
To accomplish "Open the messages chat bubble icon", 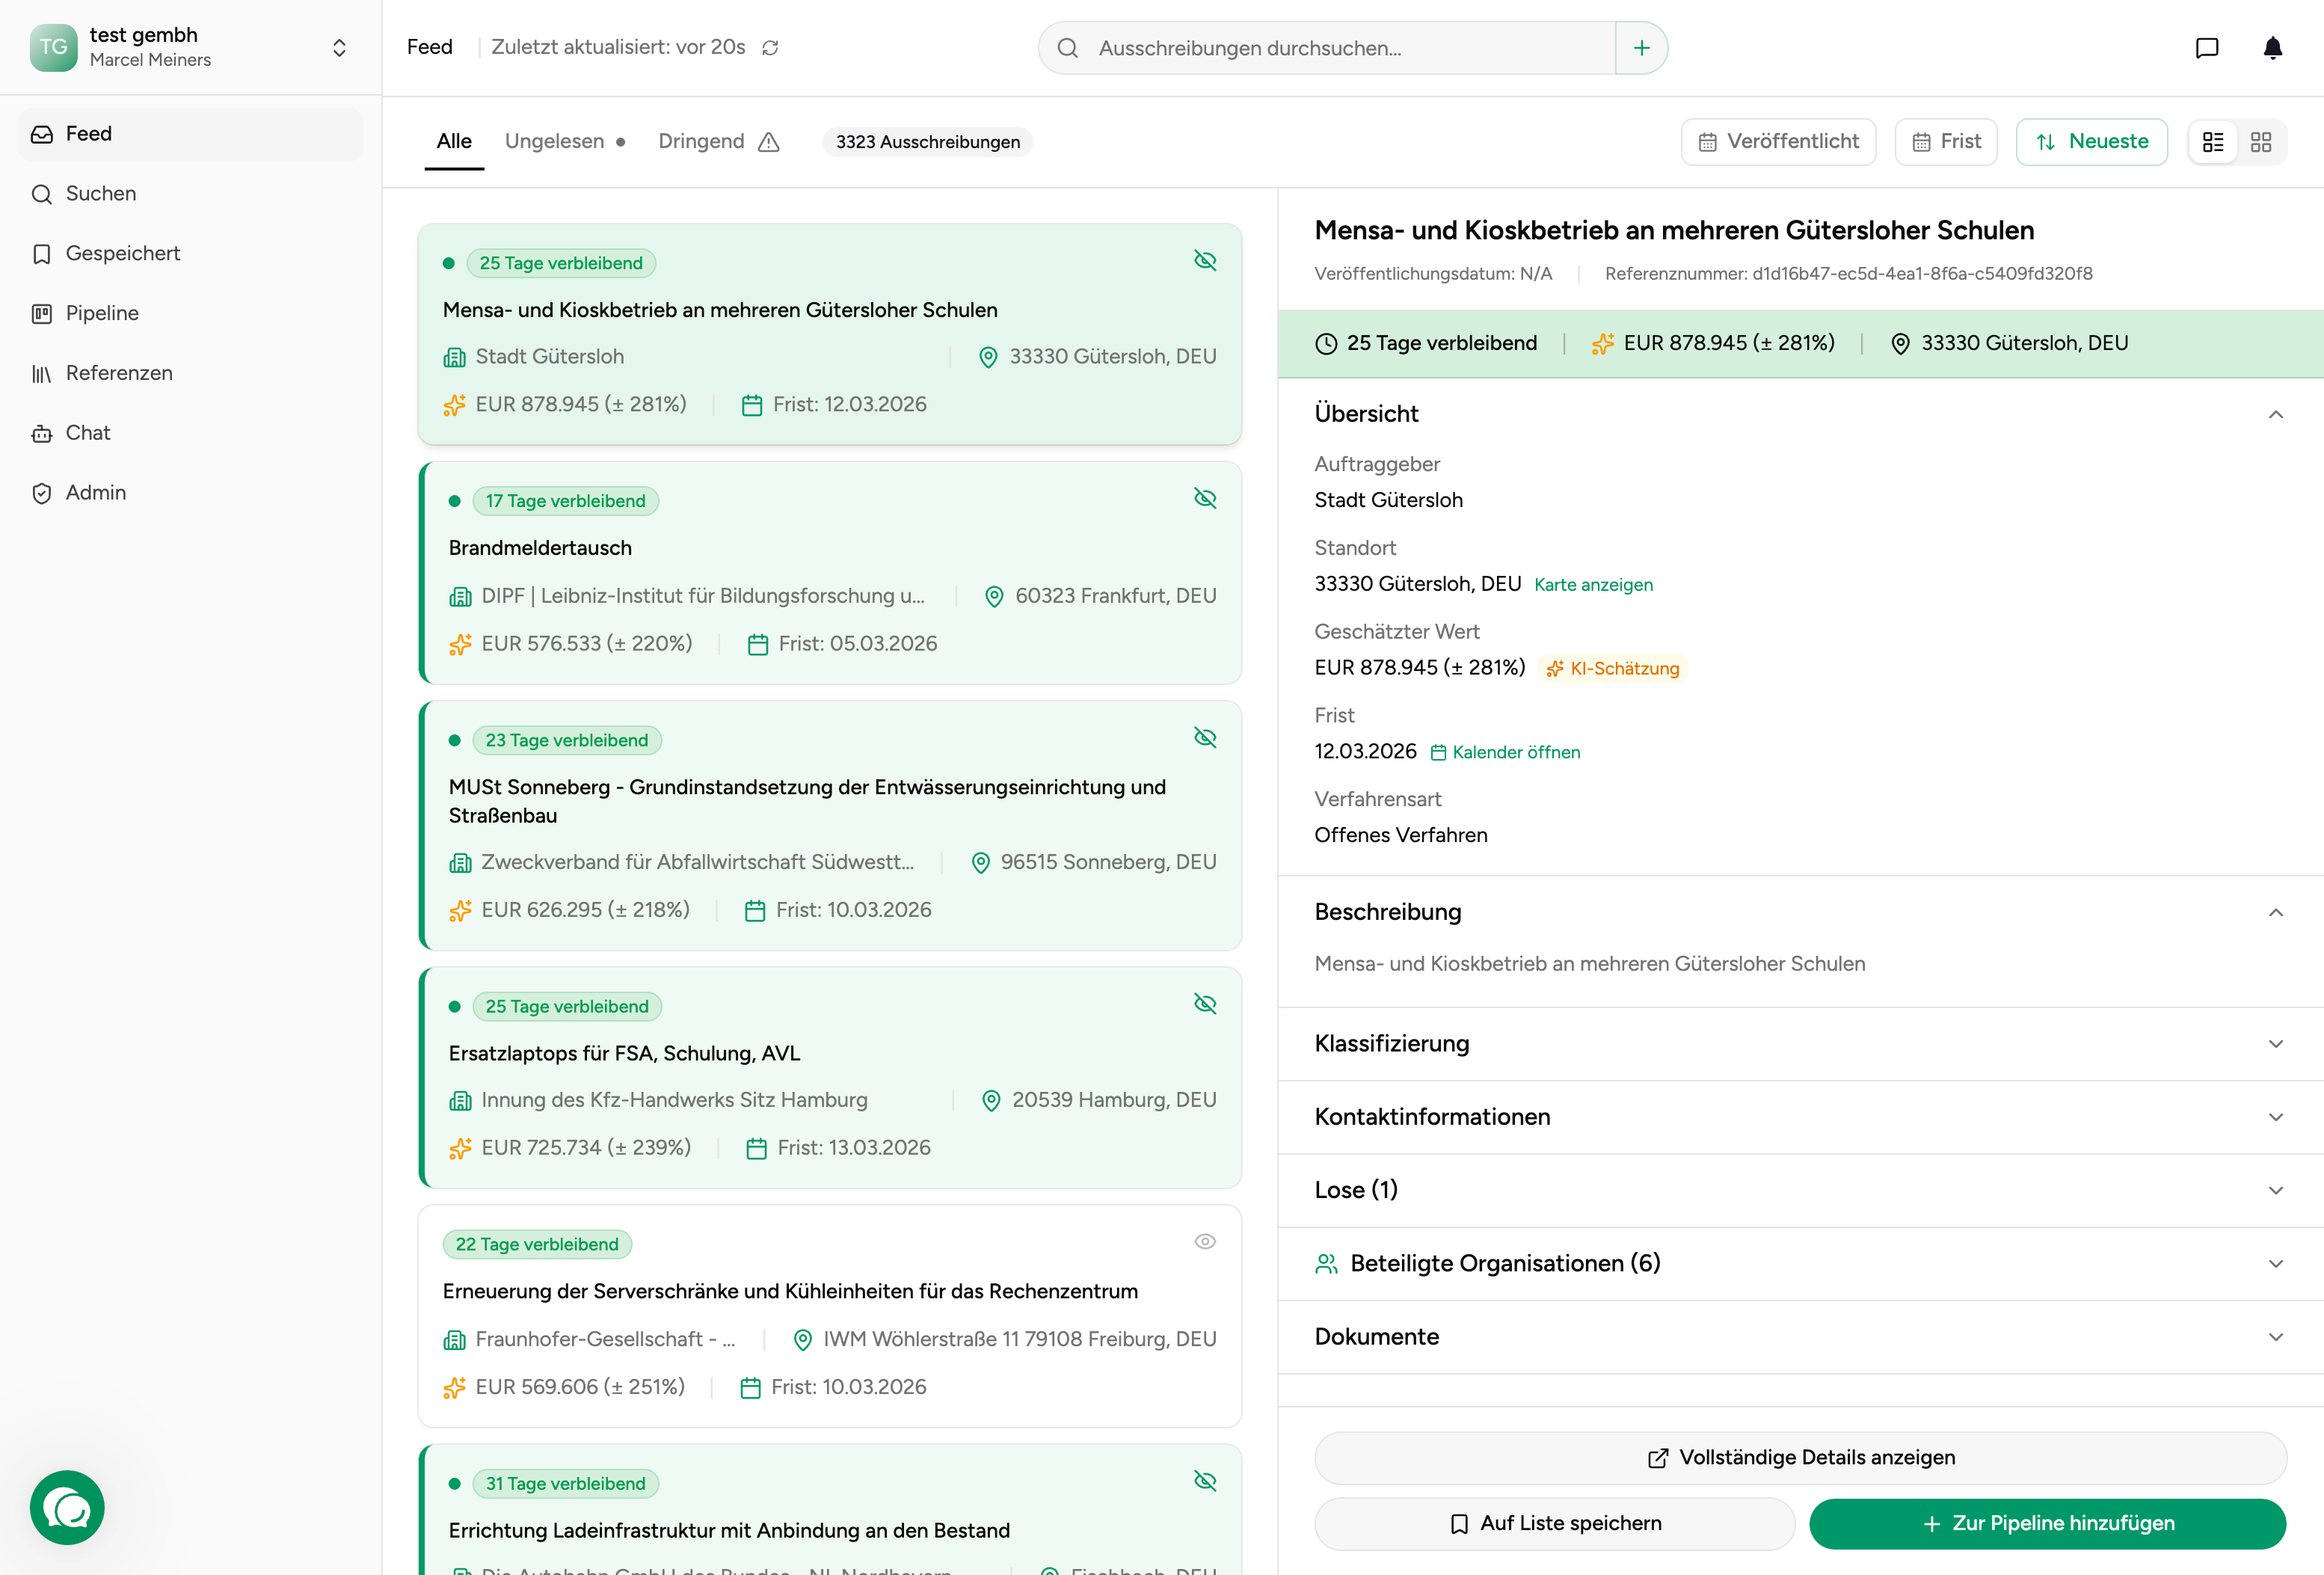I will [x=2206, y=47].
